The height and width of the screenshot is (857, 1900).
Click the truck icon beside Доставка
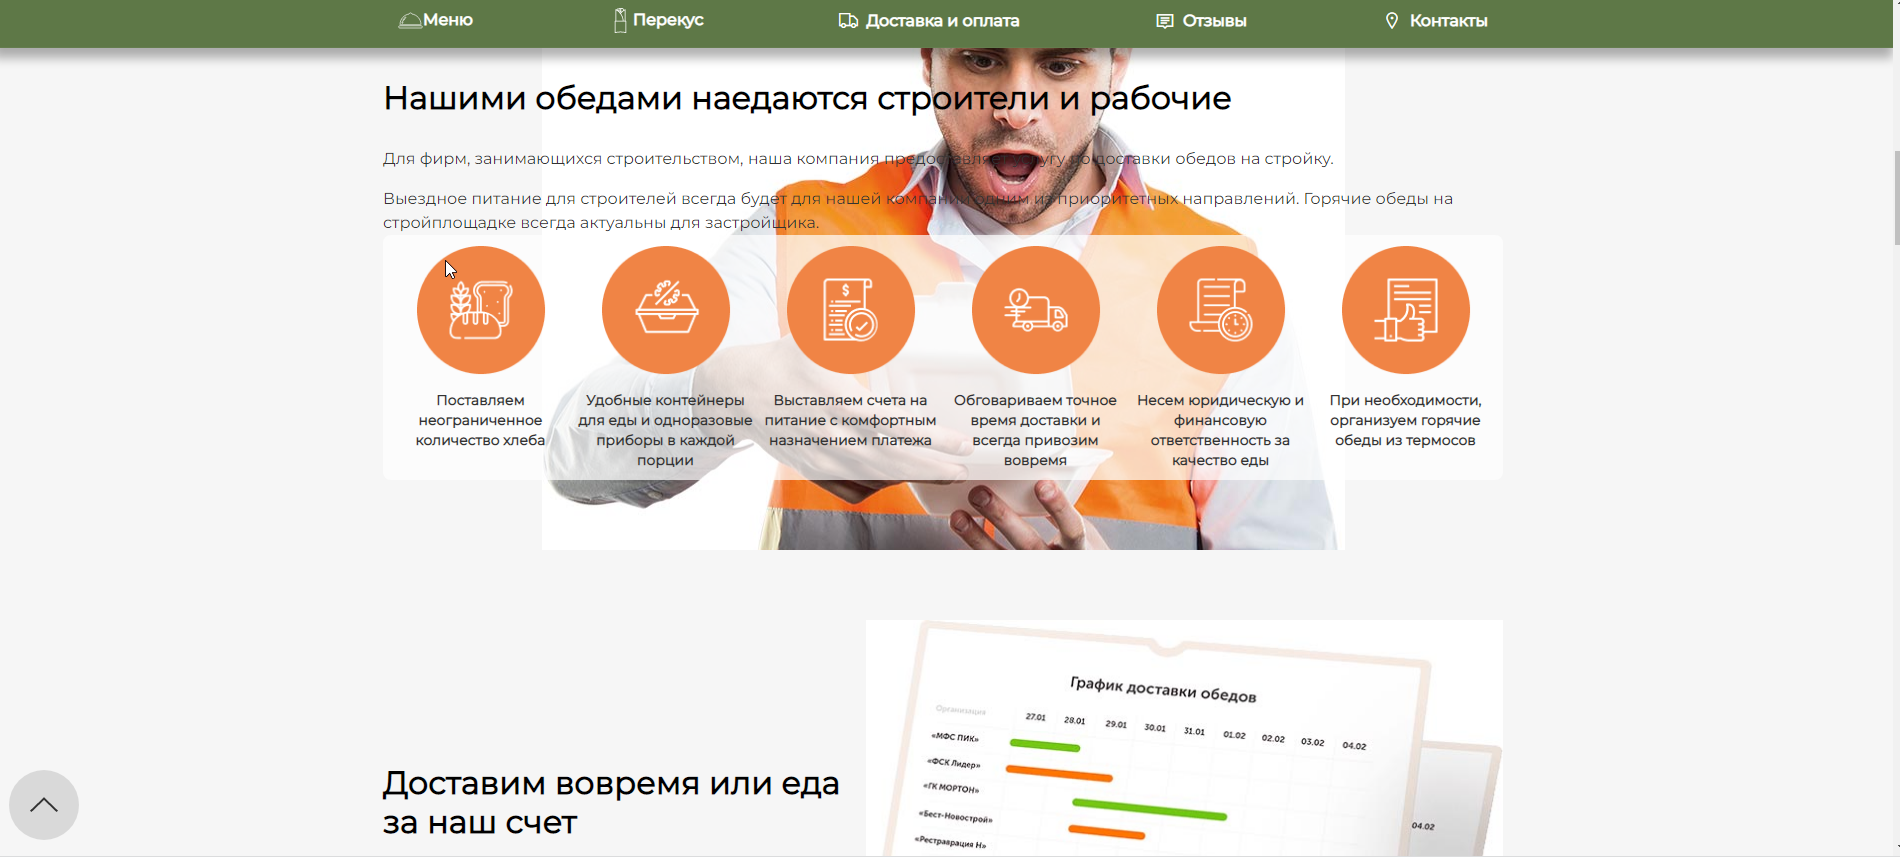pos(848,21)
